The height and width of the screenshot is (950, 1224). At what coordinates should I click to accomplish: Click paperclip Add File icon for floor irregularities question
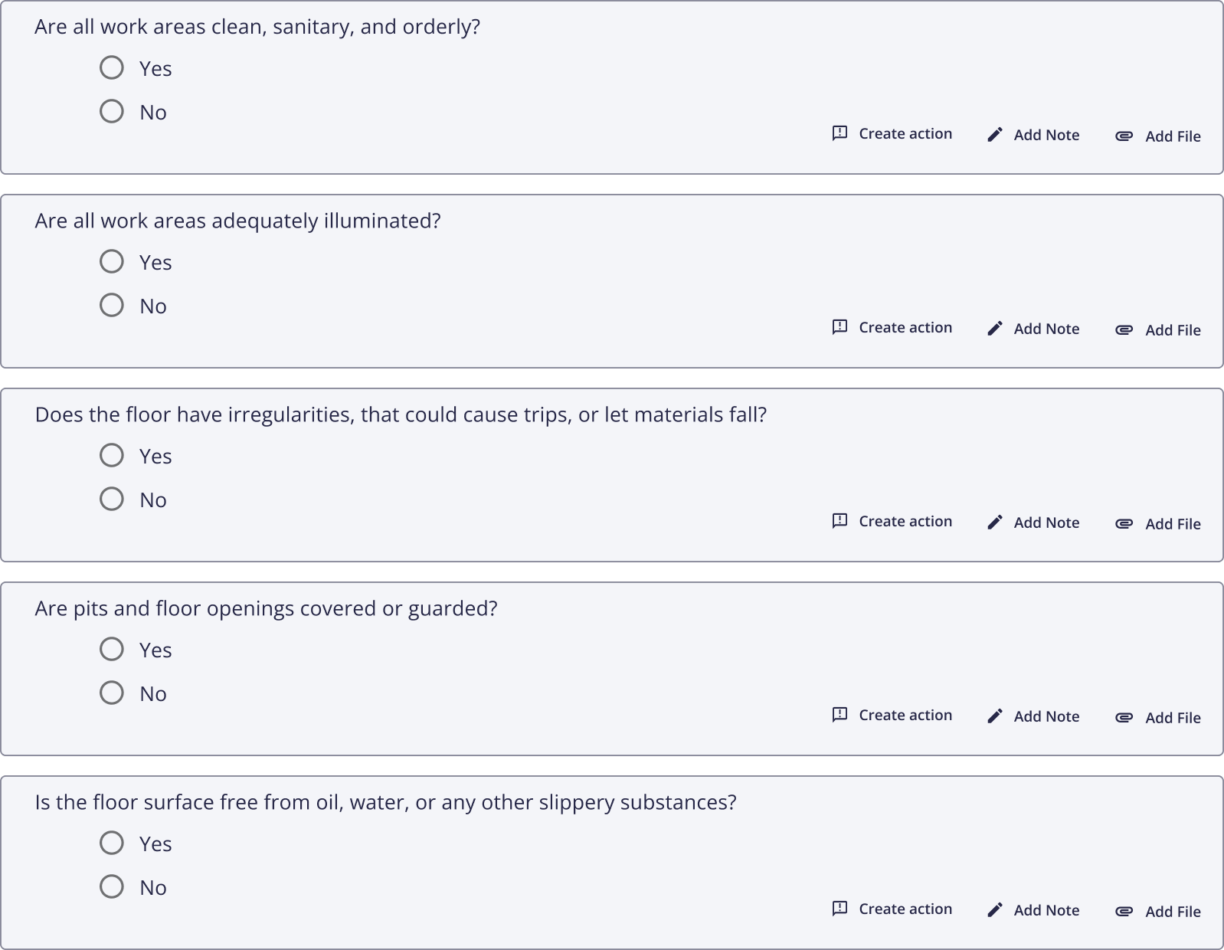coord(1124,524)
